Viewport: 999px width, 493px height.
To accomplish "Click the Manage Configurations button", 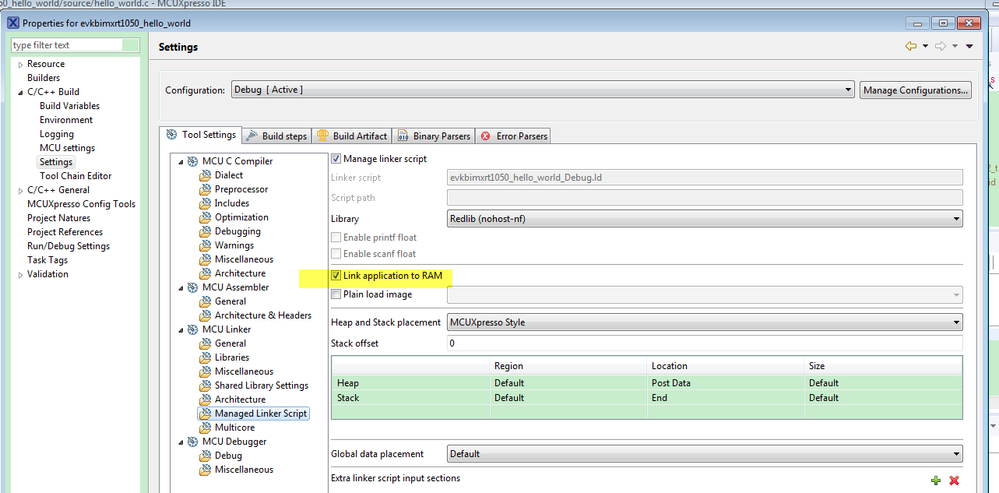I will [916, 90].
